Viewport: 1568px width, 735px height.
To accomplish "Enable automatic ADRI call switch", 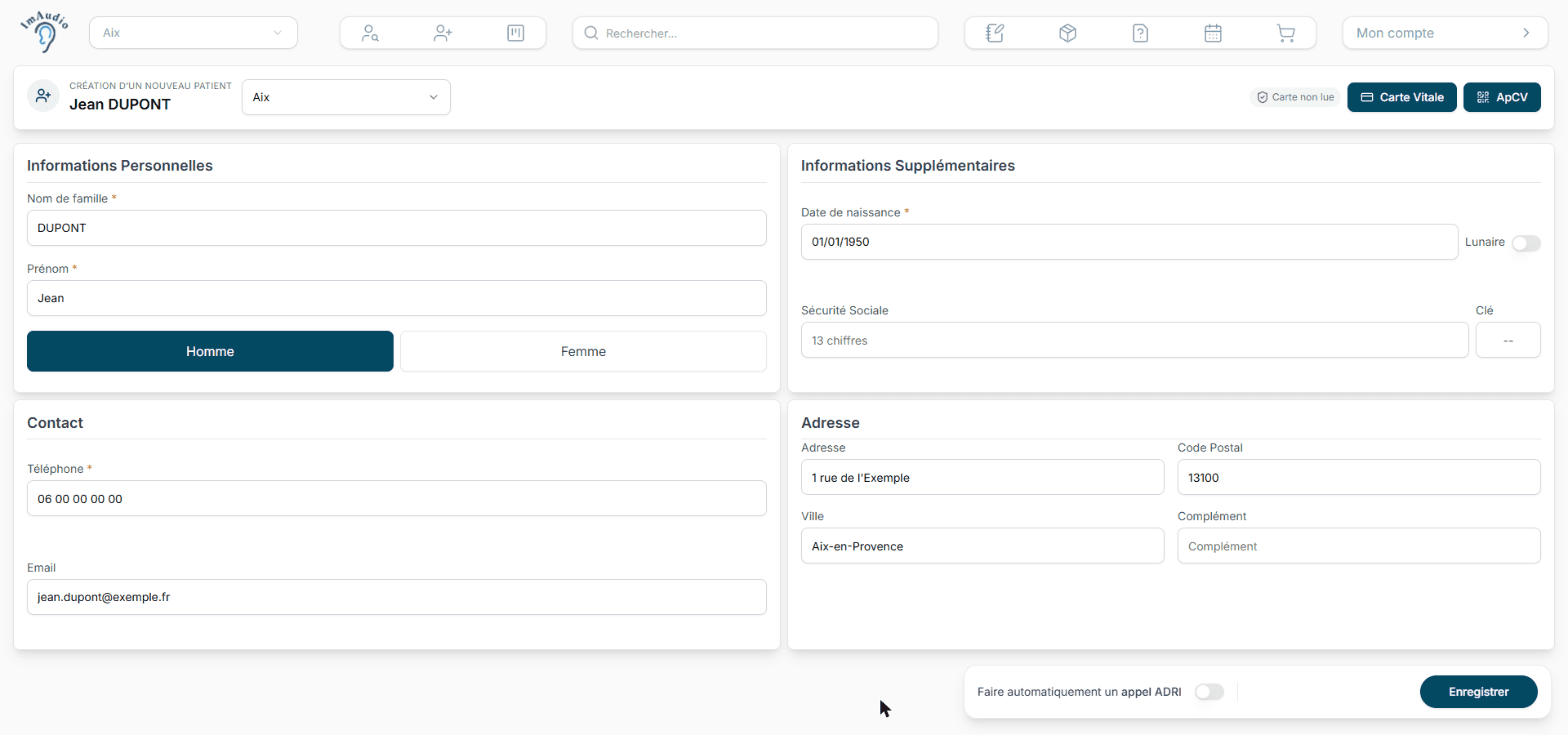I will click(x=1209, y=692).
